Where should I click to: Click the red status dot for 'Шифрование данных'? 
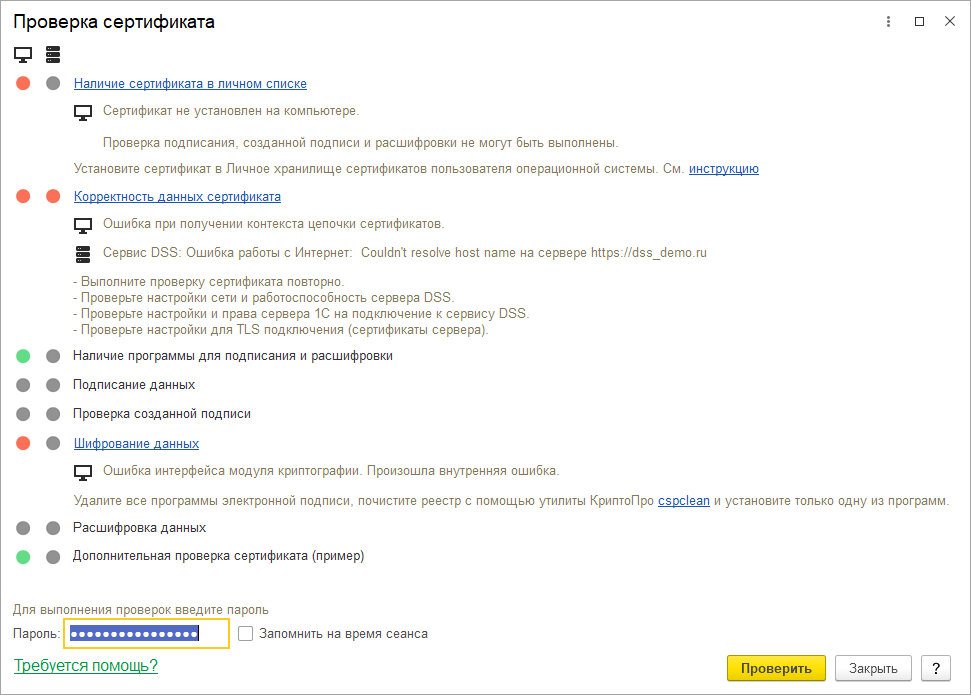(23, 443)
